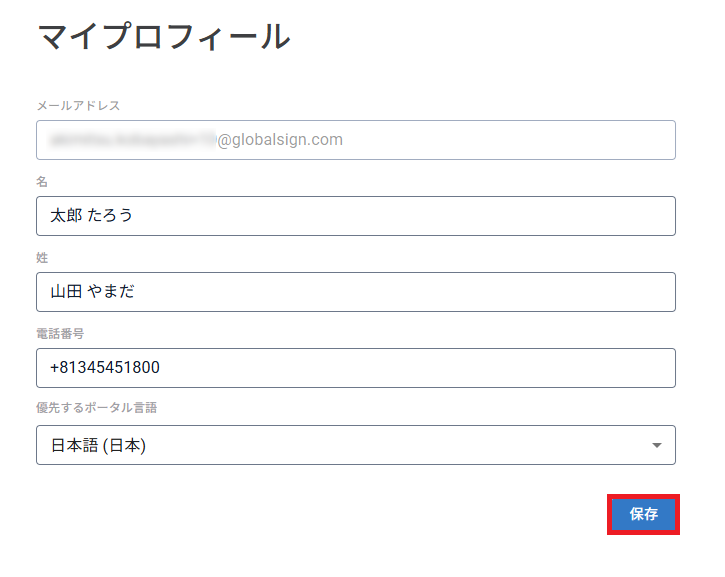The width and height of the screenshot is (725, 577).
Task: Click empty space in the 姓 field
Action: (x=400, y=292)
